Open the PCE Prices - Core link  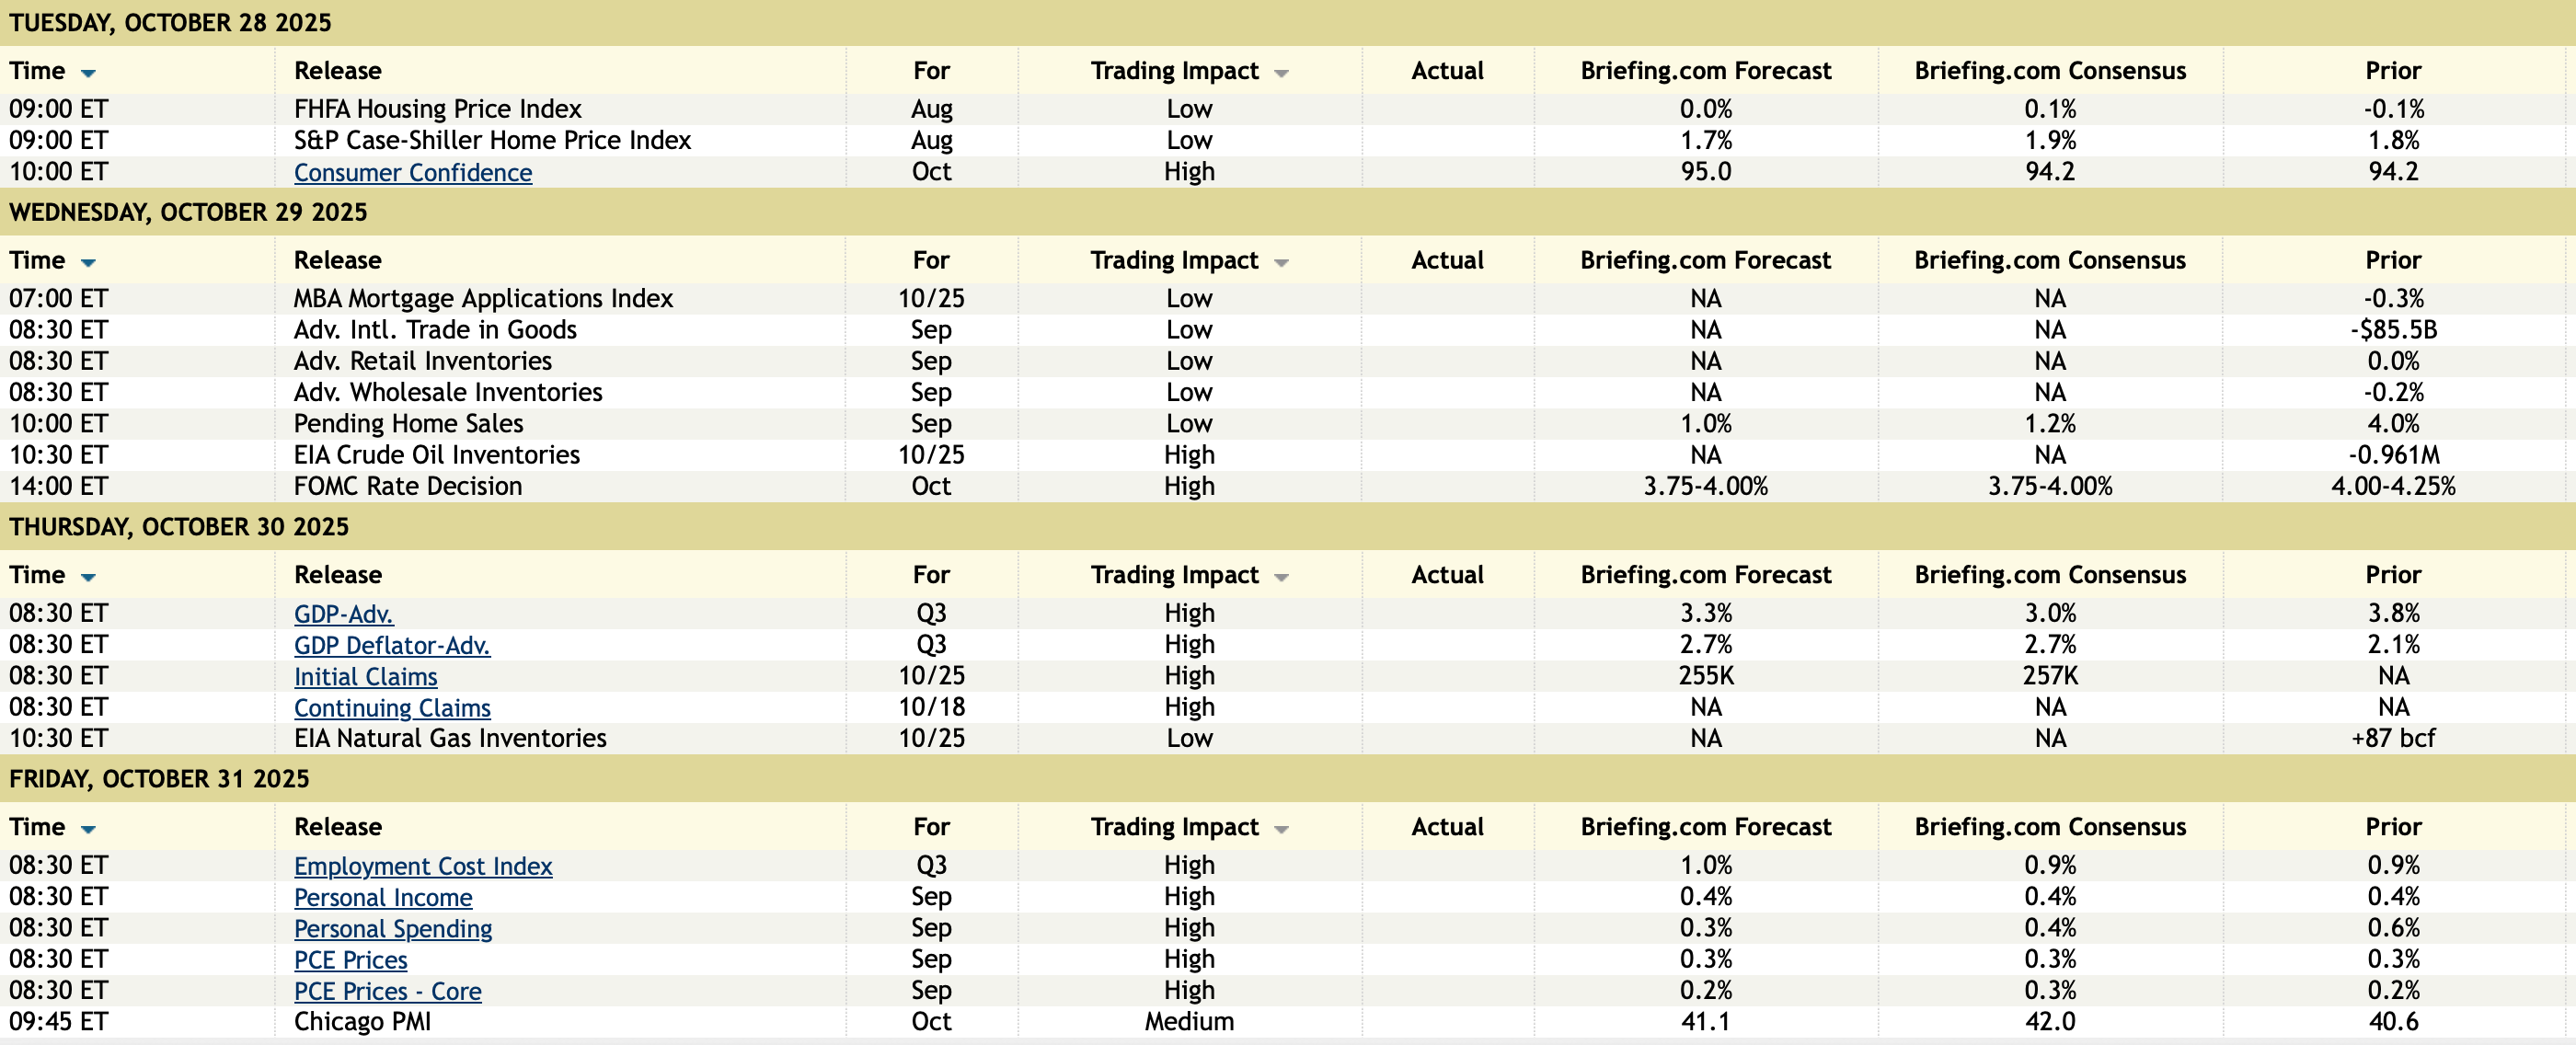(387, 990)
